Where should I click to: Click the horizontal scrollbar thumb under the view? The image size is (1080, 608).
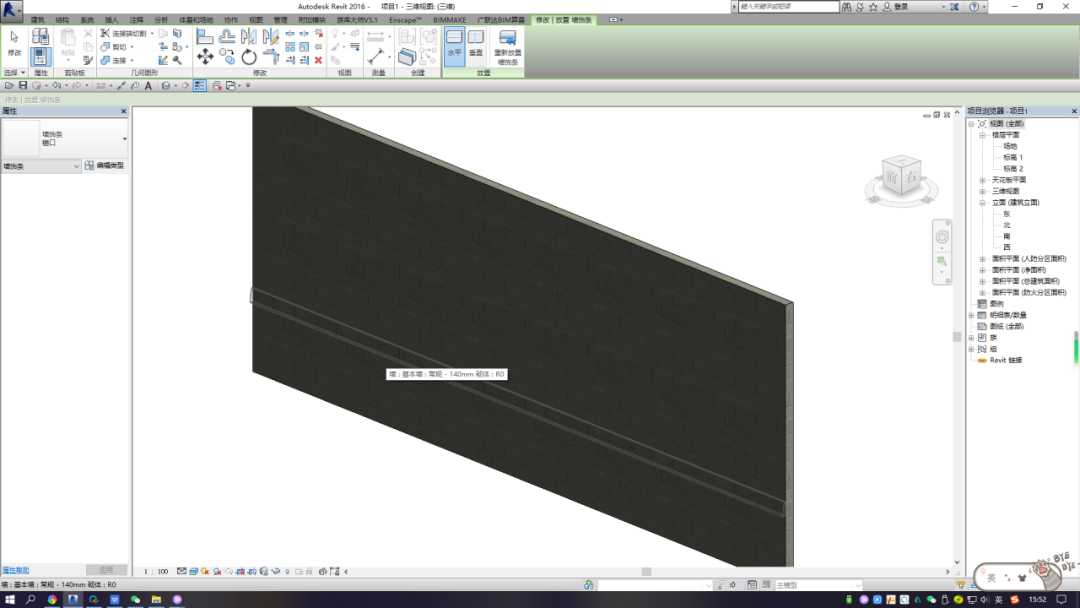click(x=646, y=572)
